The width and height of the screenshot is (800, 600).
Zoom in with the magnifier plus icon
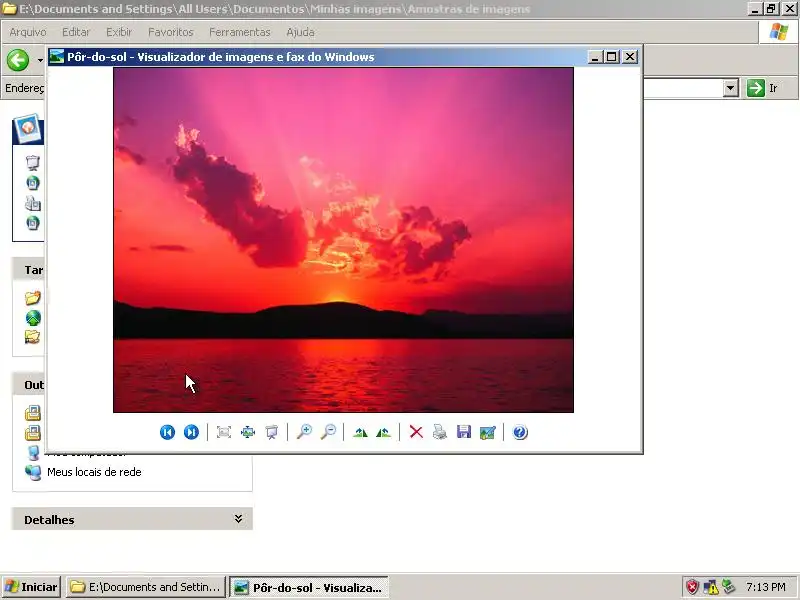coord(305,432)
